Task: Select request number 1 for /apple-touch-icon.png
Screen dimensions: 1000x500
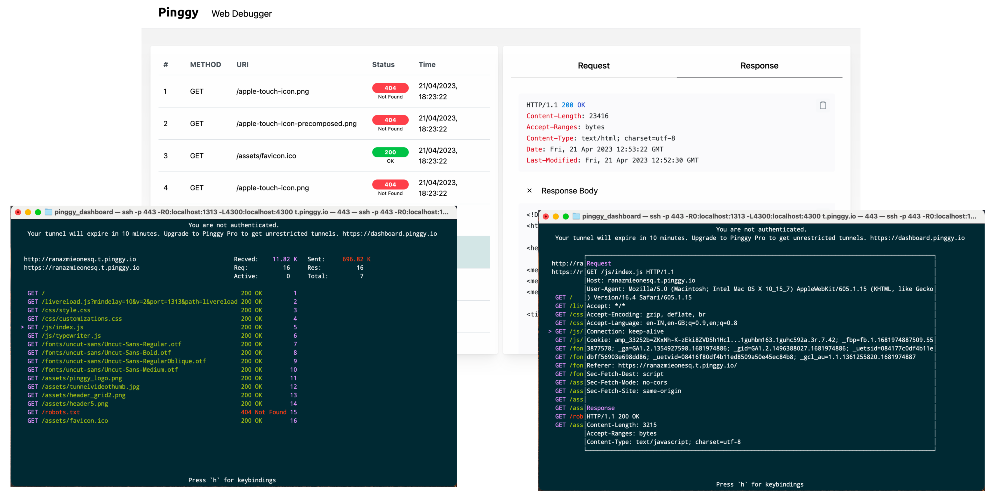Action: pos(324,91)
